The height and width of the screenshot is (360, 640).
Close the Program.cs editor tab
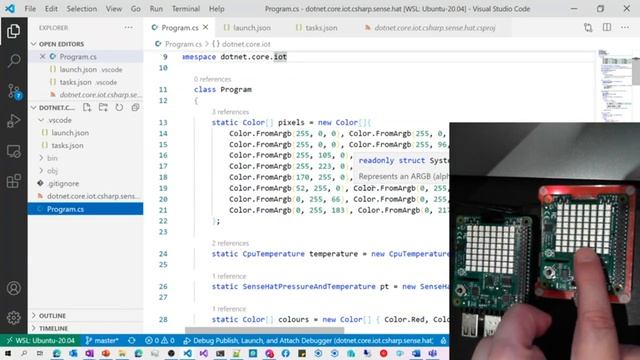206,27
